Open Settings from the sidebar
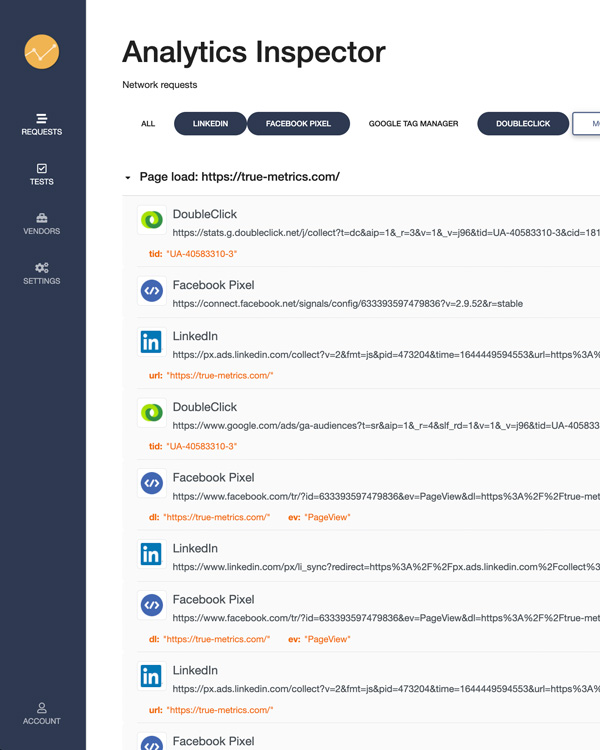Viewport: 600px width, 750px height. 42,274
